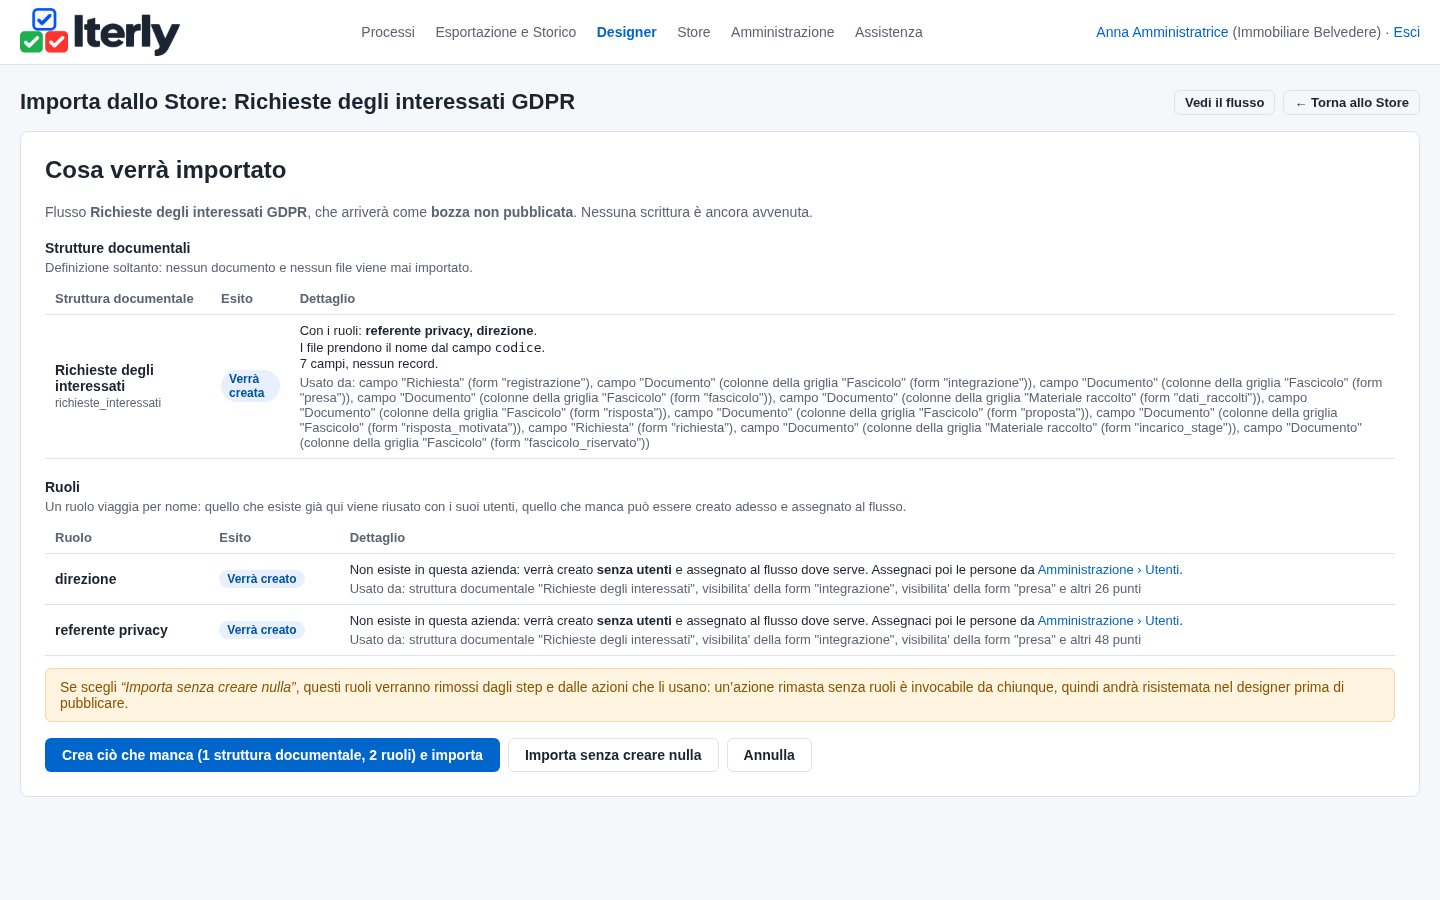Click the Vedi il flusso button
The image size is (1440, 900).
click(x=1224, y=103)
